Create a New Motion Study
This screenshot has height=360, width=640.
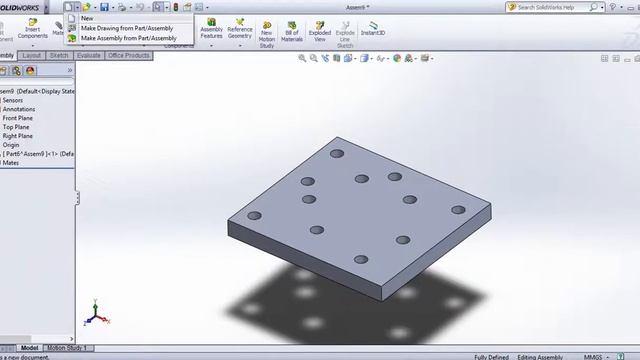(267, 35)
